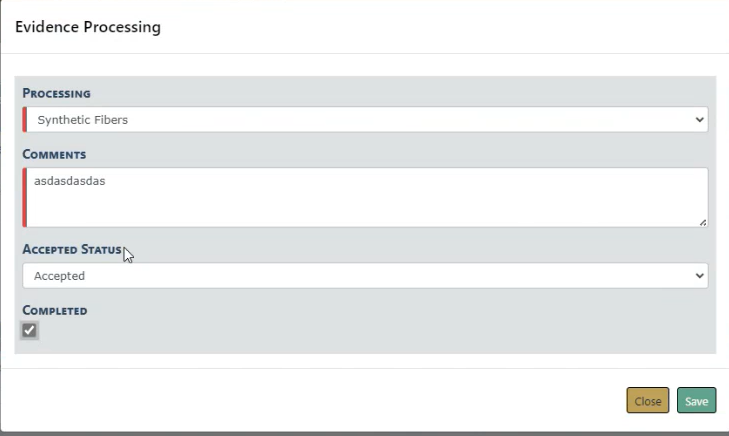Image resolution: width=729 pixels, height=436 pixels.
Task: Close the Evidence Processing dialog
Action: click(648, 401)
